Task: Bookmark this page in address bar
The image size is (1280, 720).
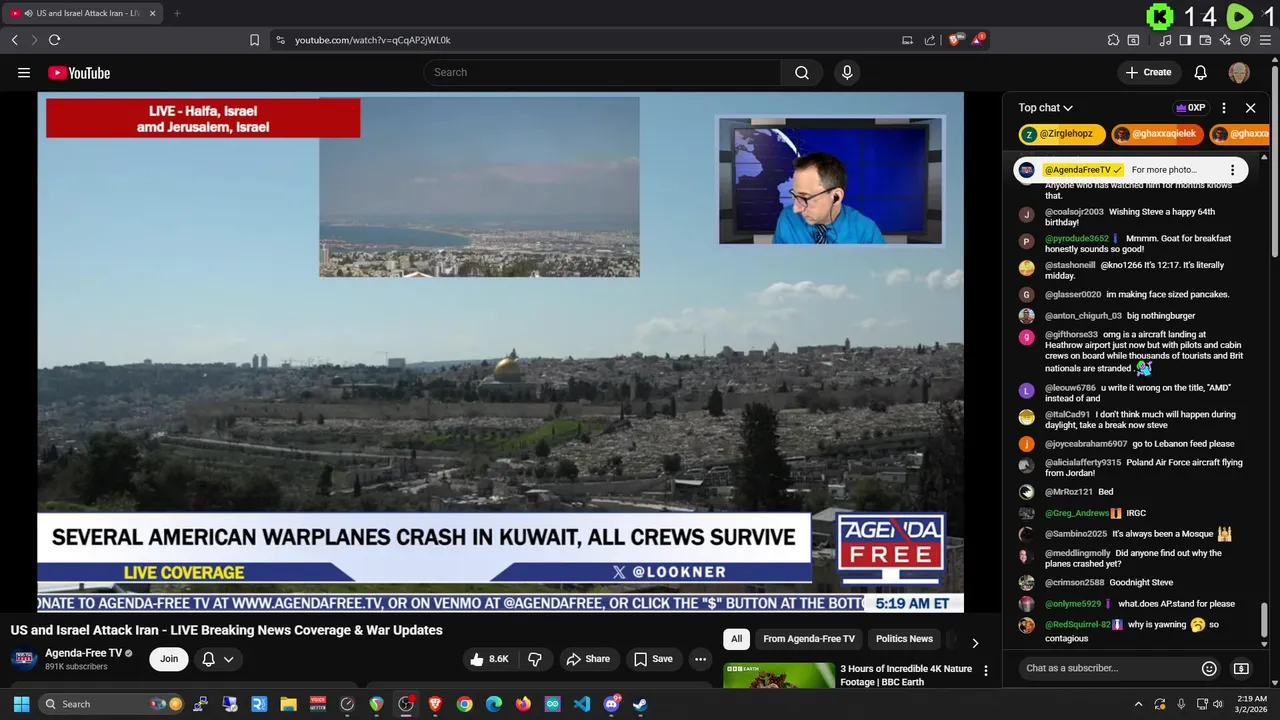Action: (x=254, y=40)
